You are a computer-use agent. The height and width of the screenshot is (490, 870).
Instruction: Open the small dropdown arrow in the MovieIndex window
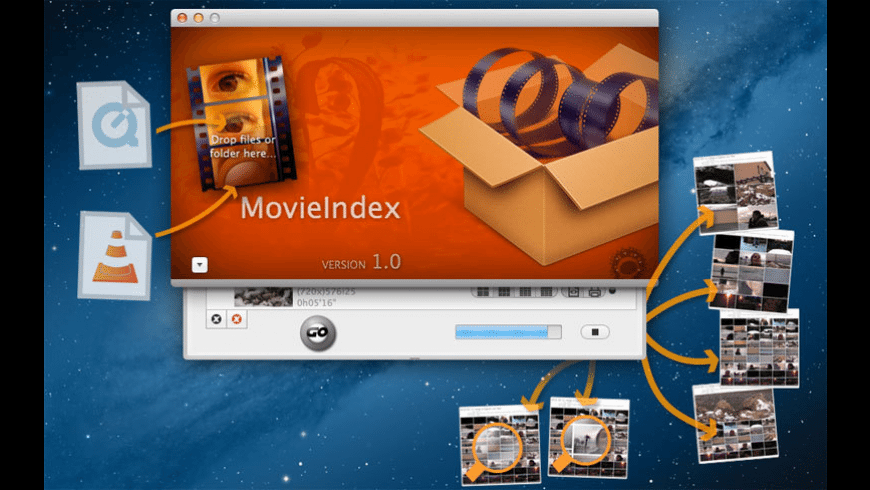200,265
